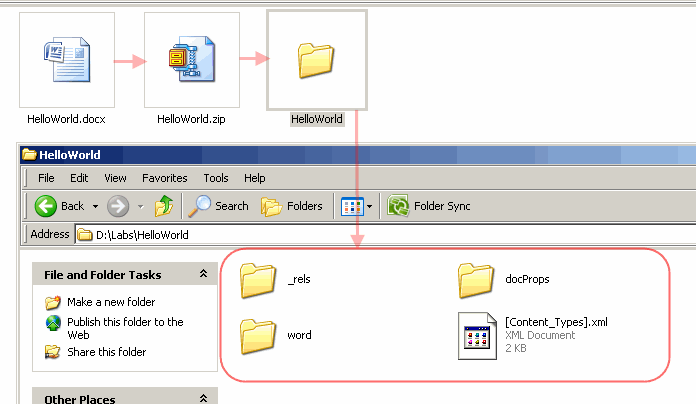This screenshot has width=696, height=404.
Task: Open the Help menu
Action: coord(255,178)
